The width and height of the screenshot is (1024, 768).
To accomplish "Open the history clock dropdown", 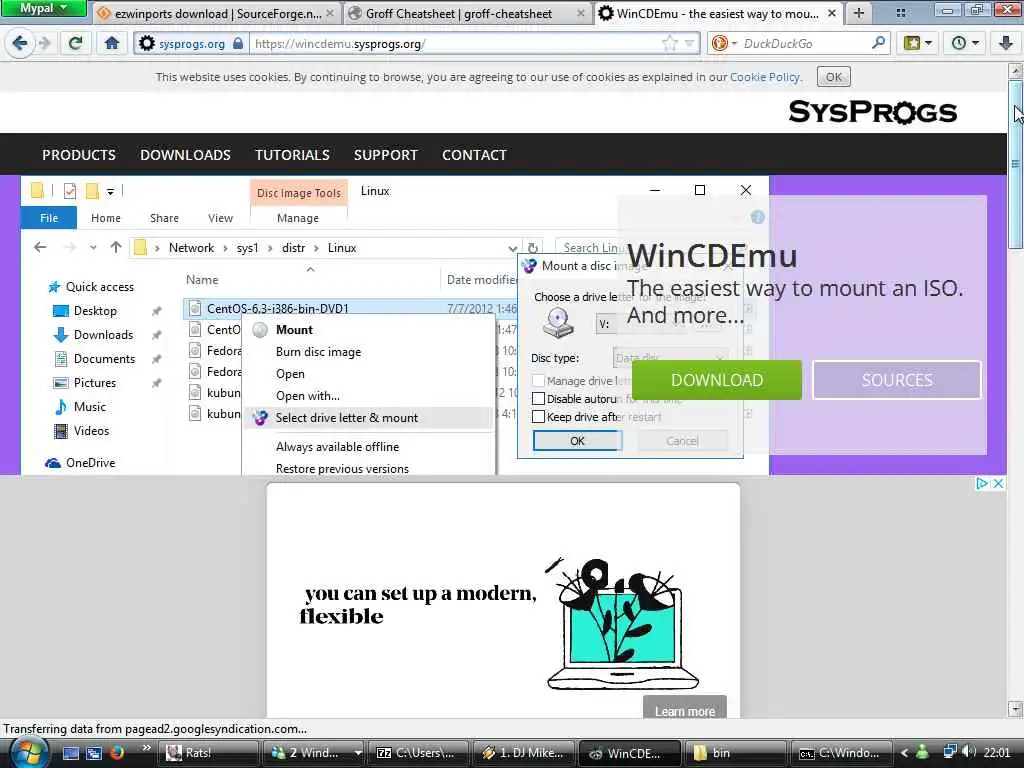I will pos(965,43).
